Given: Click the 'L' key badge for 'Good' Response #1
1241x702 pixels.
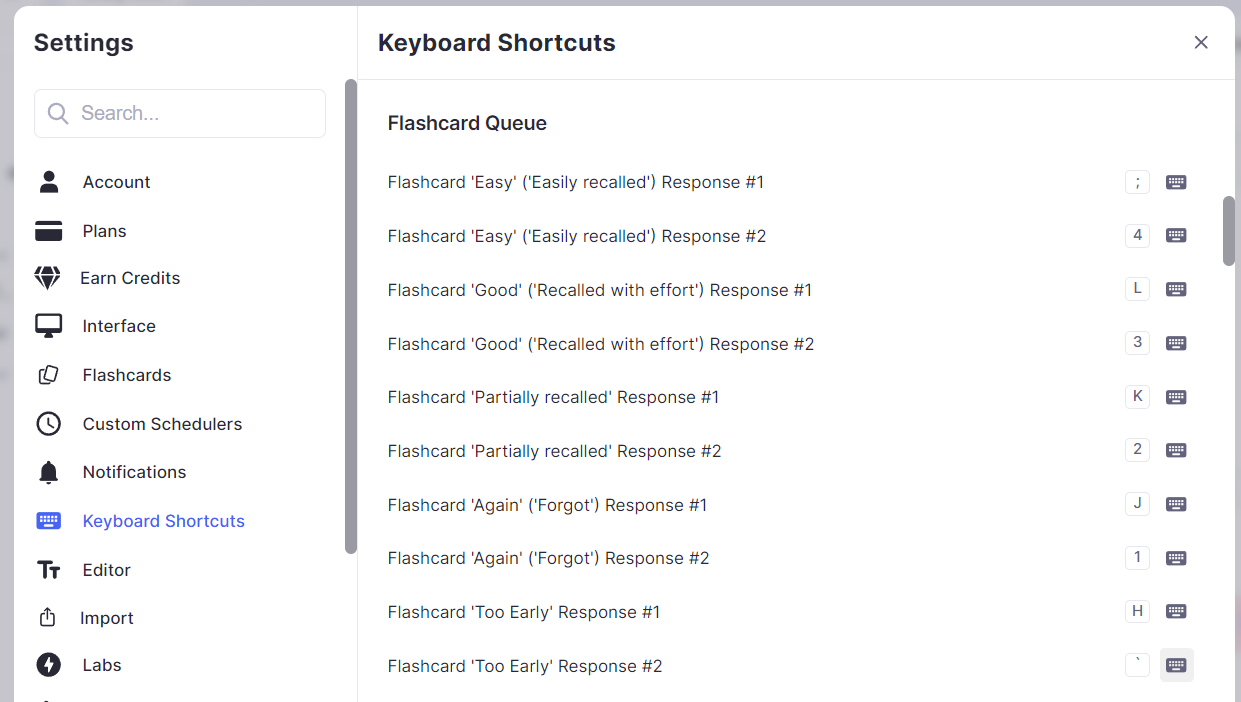Looking at the screenshot, I should click(1137, 289).
